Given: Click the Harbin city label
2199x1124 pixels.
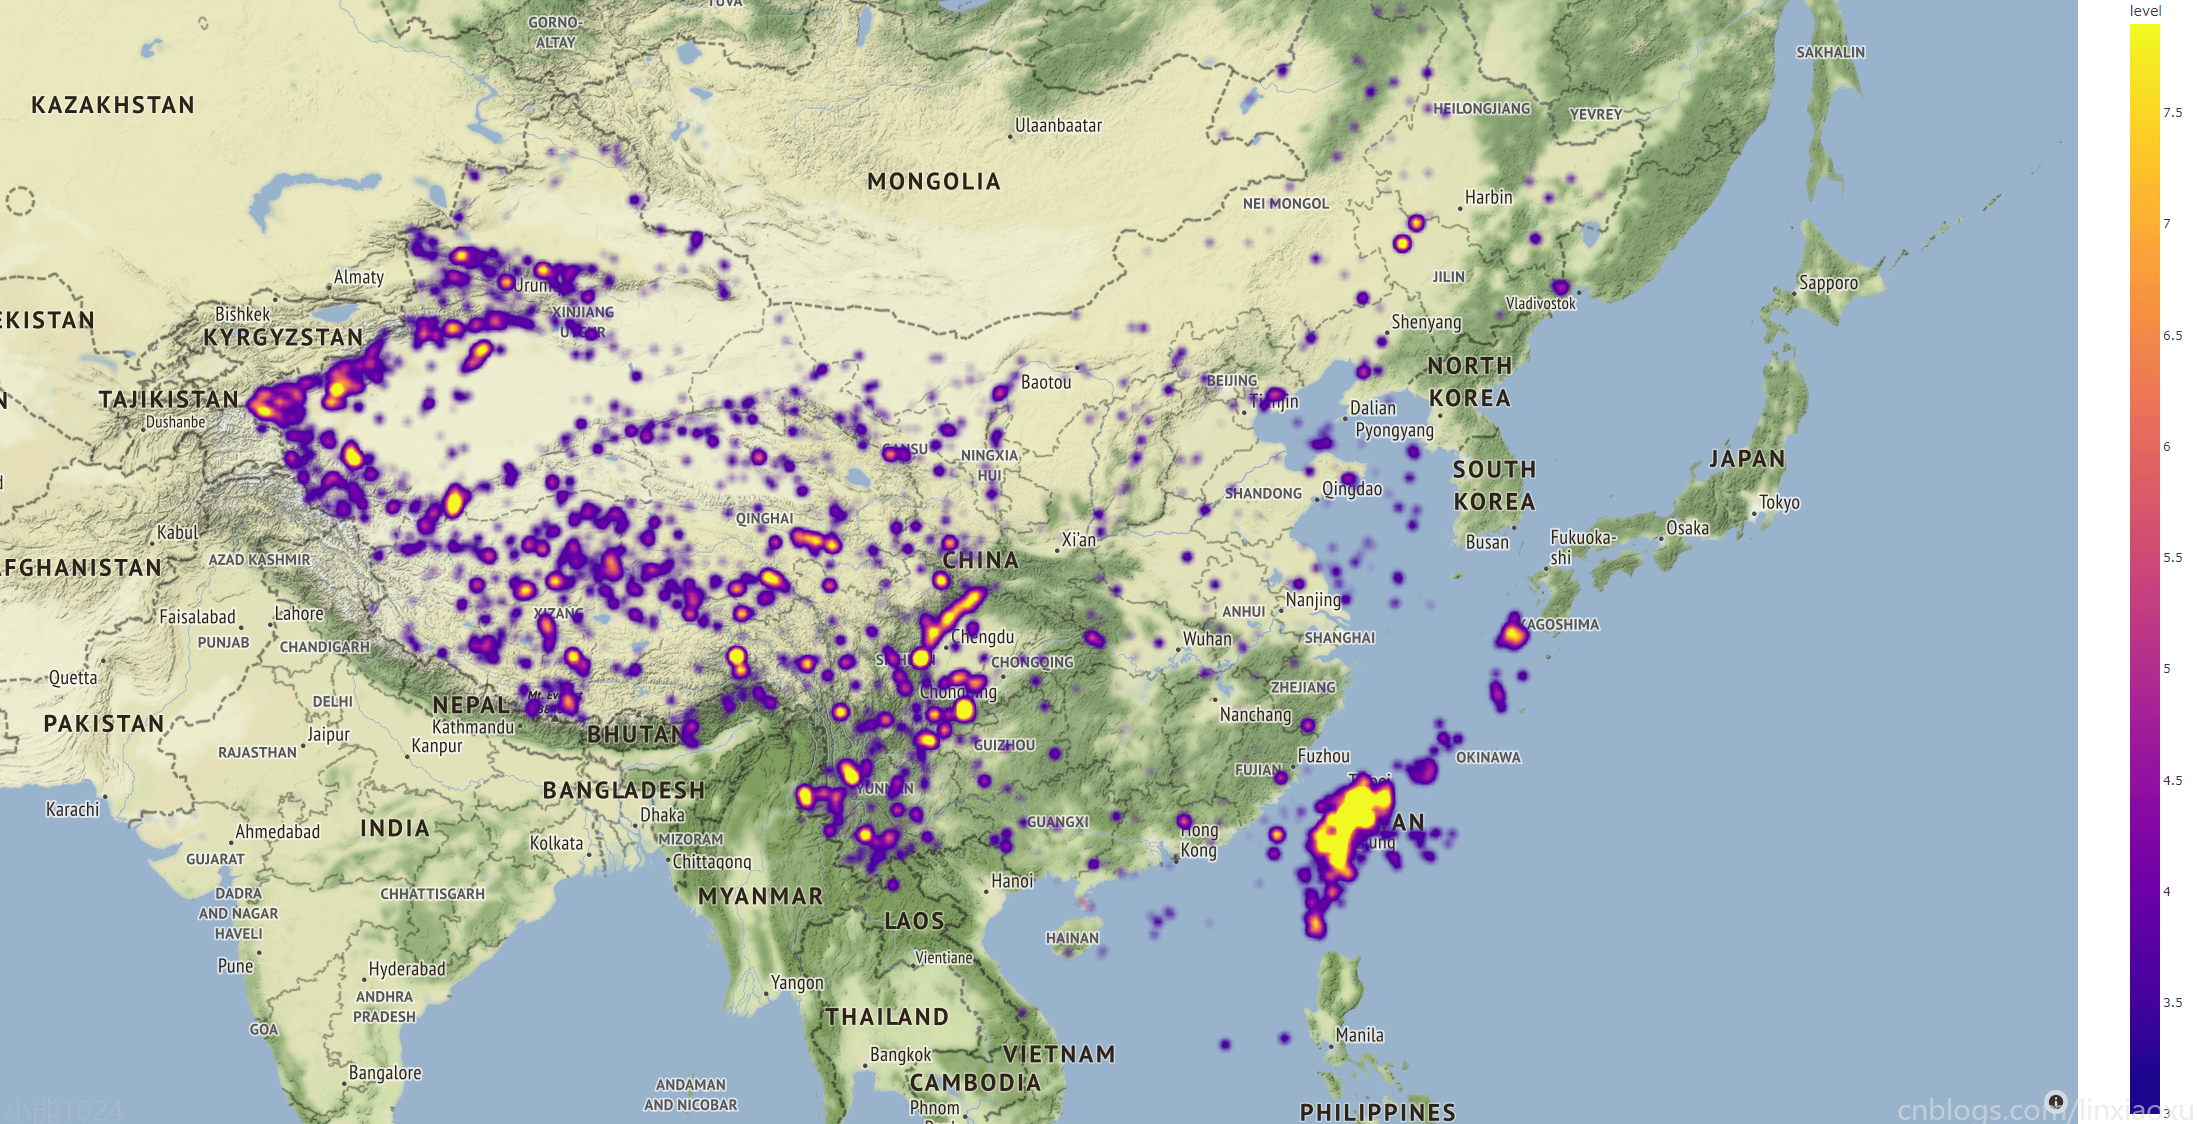Looking at the screenshot, I should click(x=1488, y=198).
